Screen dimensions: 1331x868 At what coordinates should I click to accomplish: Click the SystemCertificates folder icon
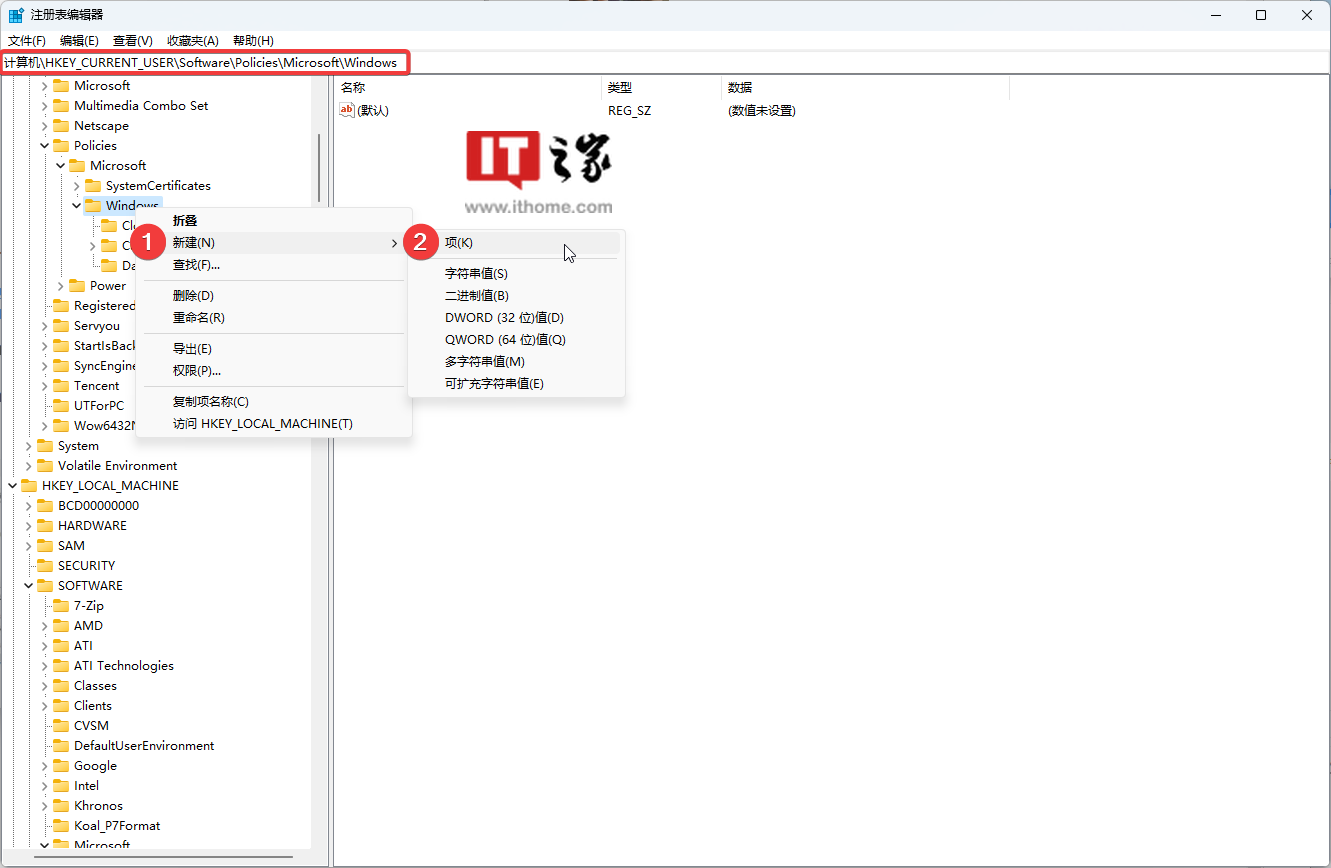pos(93,186)
